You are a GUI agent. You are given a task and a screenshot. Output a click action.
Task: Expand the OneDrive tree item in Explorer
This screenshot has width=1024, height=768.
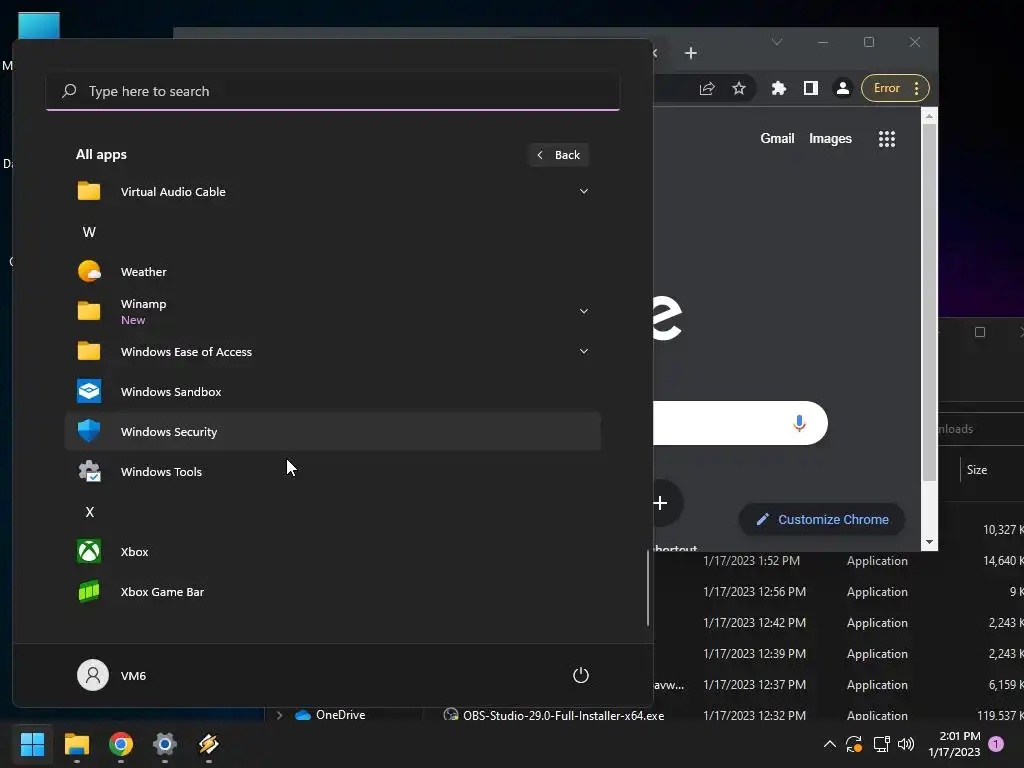pos(280,715)
